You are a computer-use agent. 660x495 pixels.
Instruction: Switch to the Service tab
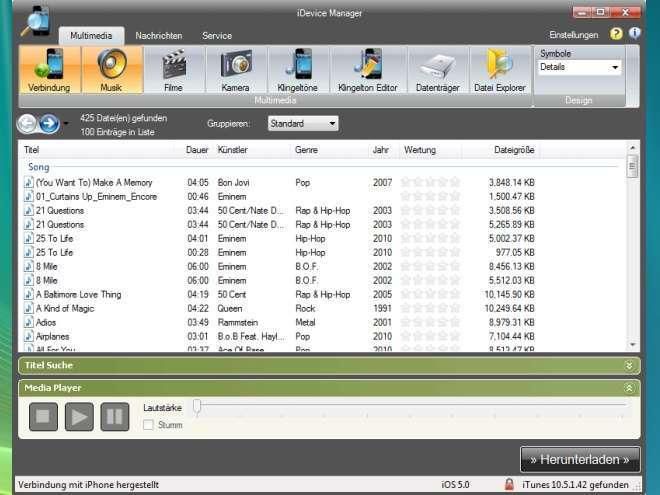click(x=217, y=36)
